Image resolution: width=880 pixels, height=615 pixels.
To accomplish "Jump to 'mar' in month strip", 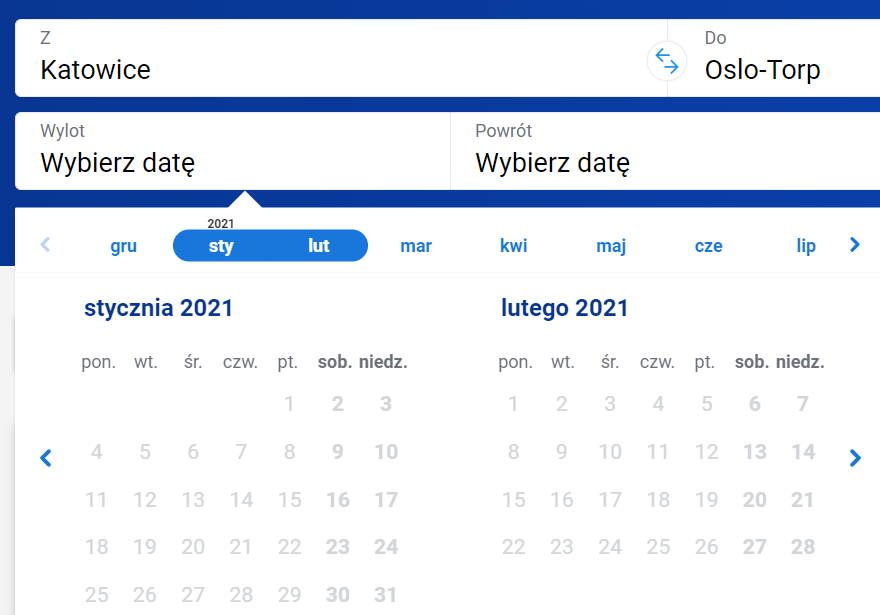I will (416, 246).
